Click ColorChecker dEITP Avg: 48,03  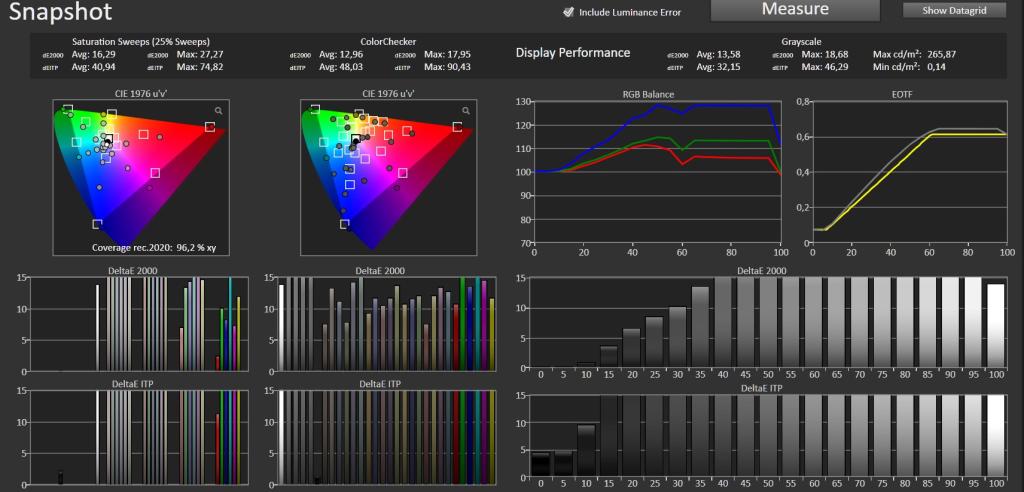(x=341, y=67)
